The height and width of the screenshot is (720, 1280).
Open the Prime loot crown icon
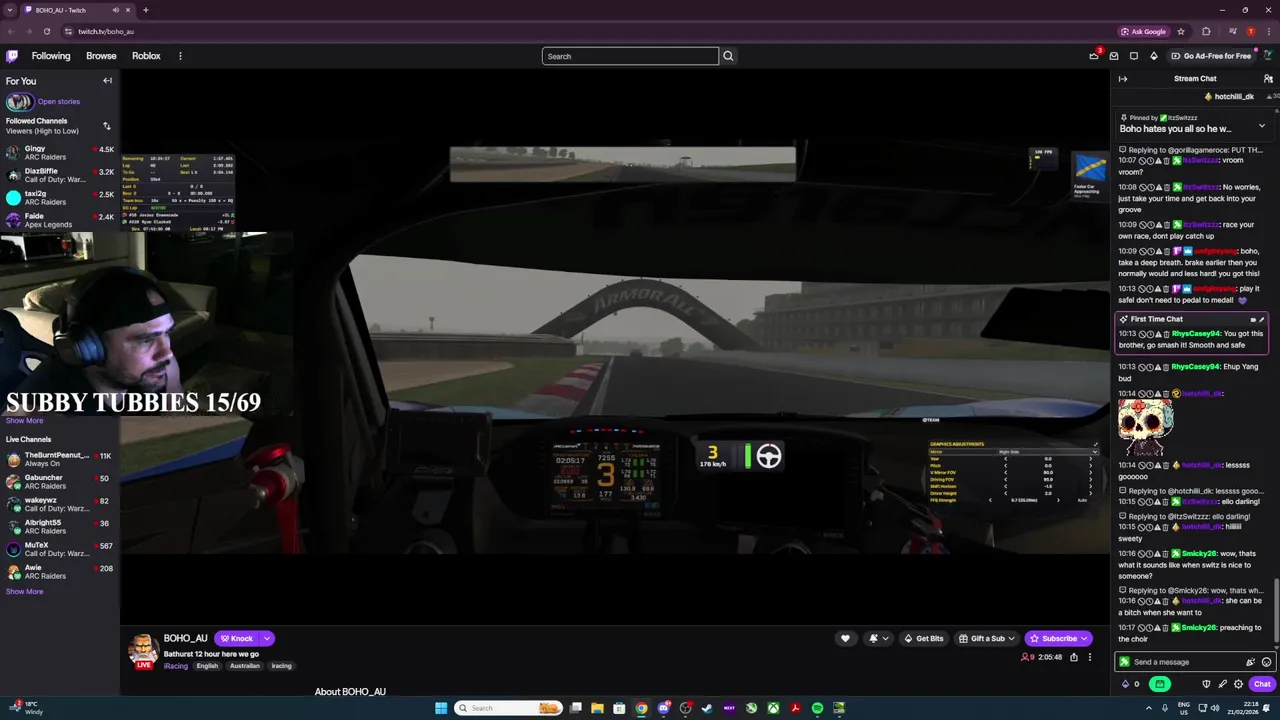1094,56
